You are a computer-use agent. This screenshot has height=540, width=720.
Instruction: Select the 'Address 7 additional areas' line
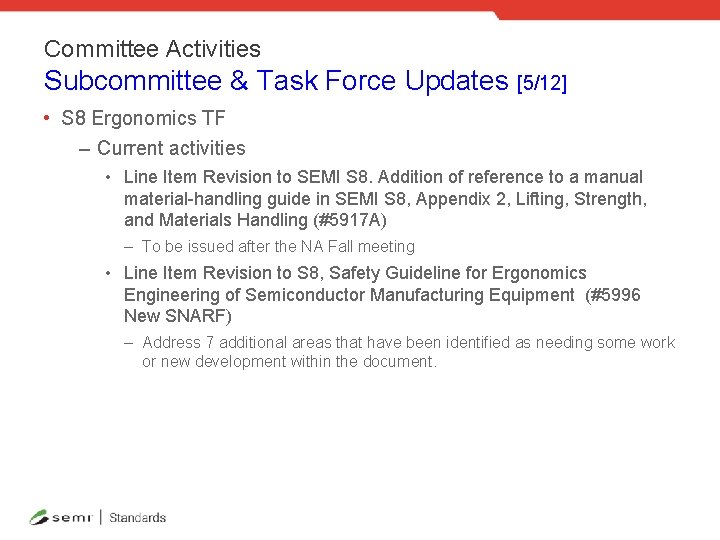pos(408,343)
